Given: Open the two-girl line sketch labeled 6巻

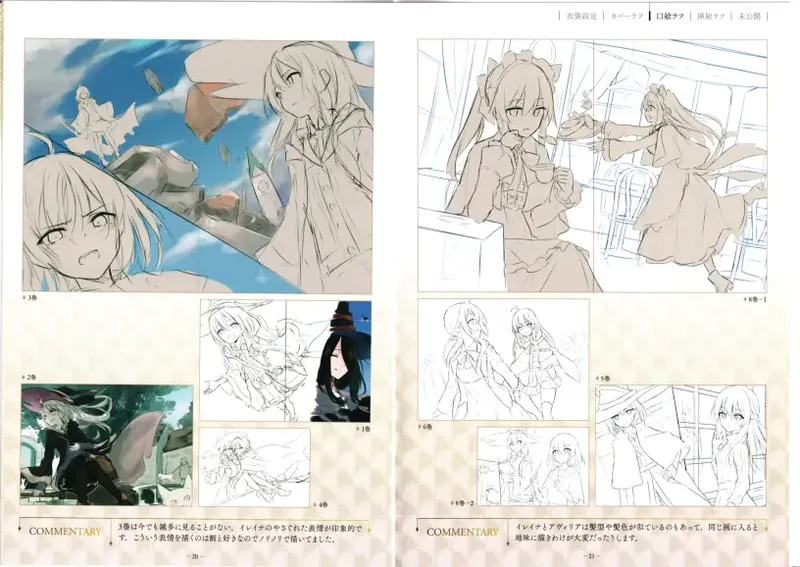Looking at the screenshot, I should 504,360.
